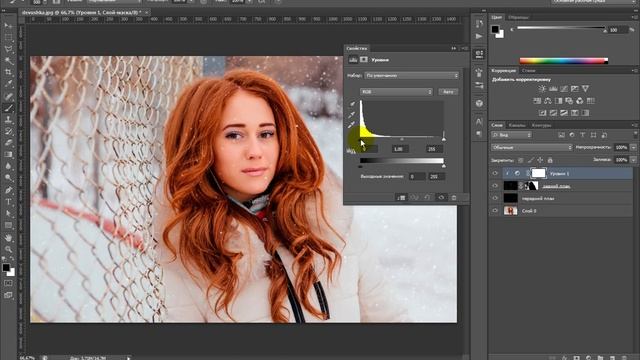Switch to the Paths tab
Screen dimensions: 640x360
542,125
